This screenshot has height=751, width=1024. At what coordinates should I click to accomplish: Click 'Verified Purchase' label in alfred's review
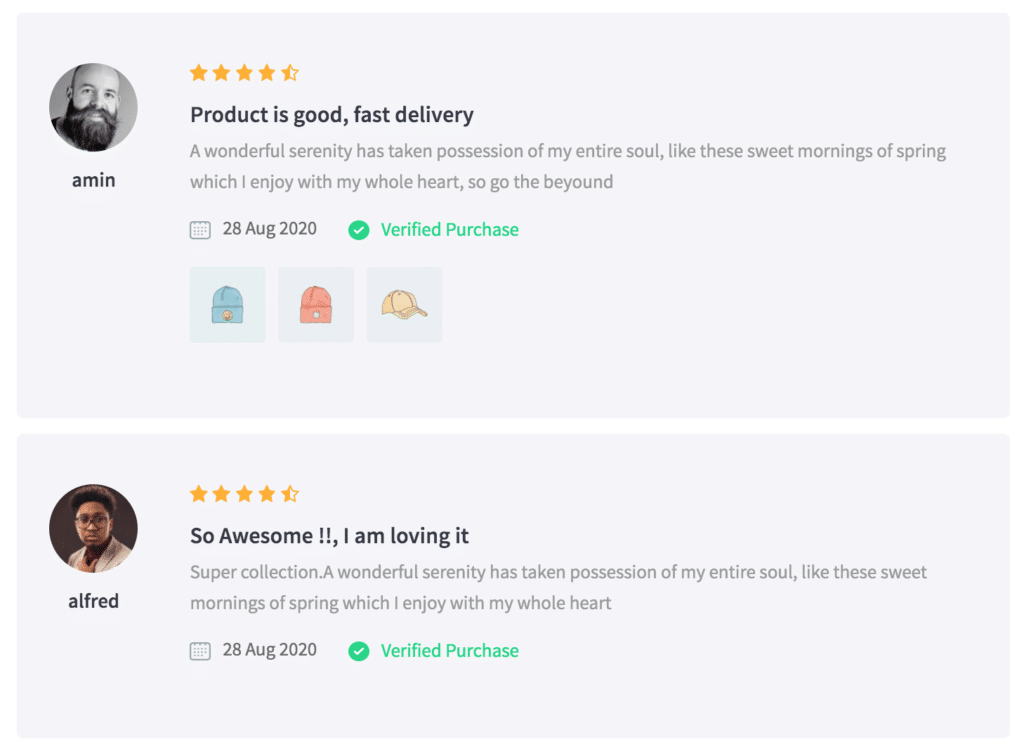[x=449, y=651]
